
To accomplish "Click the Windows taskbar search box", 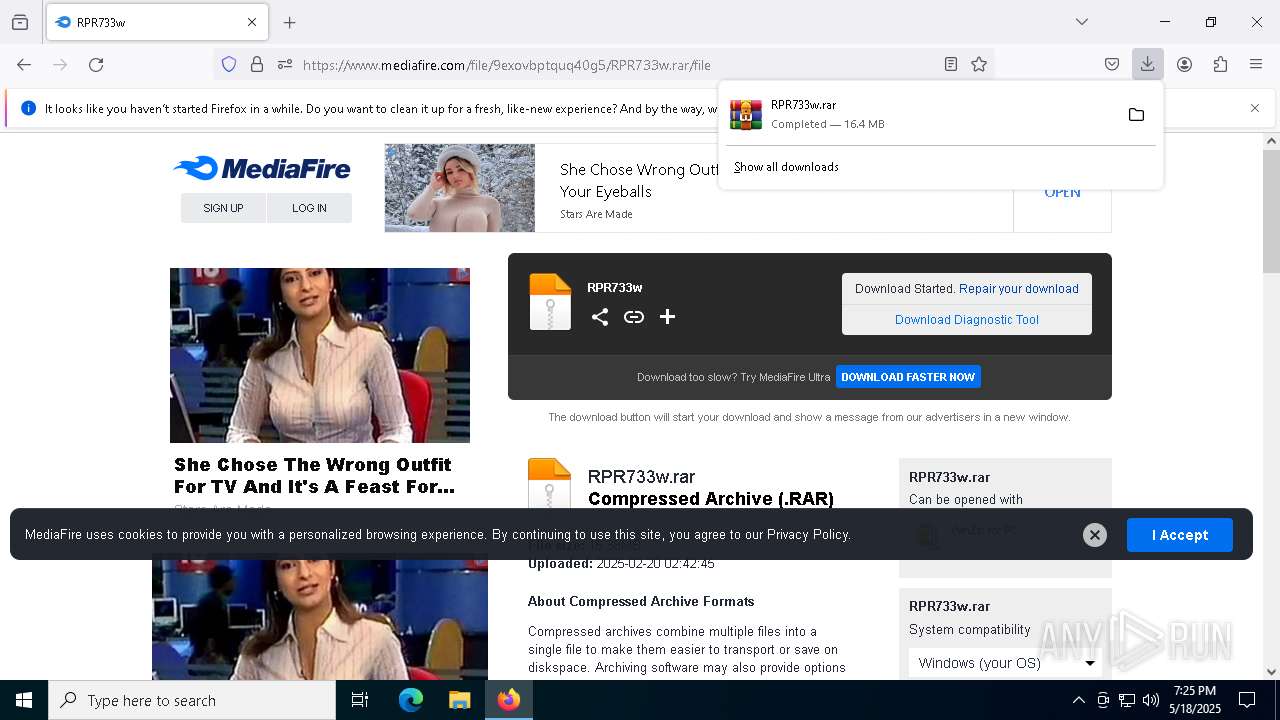I will (192, 700).
